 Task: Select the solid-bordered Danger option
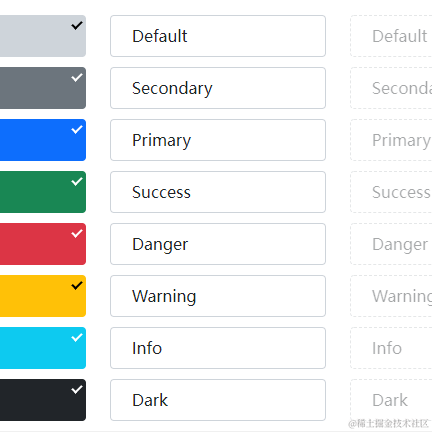pyautogui.click(x=218, y=244)
